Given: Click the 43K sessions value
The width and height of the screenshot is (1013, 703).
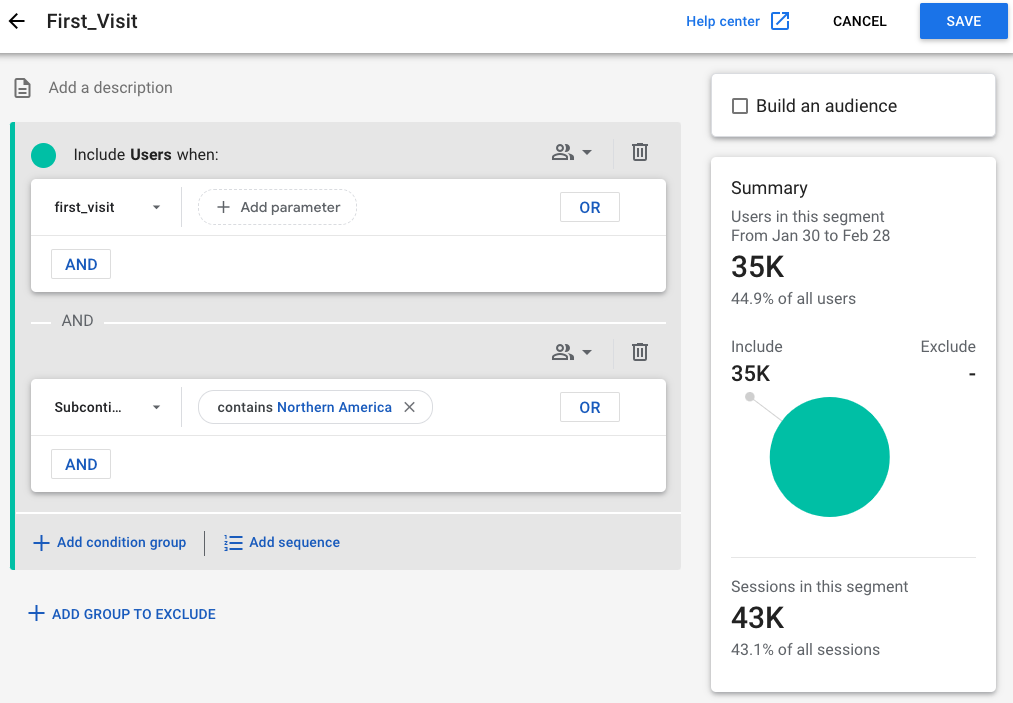Looking at the screenshot, I should click(x=757, y=618).
